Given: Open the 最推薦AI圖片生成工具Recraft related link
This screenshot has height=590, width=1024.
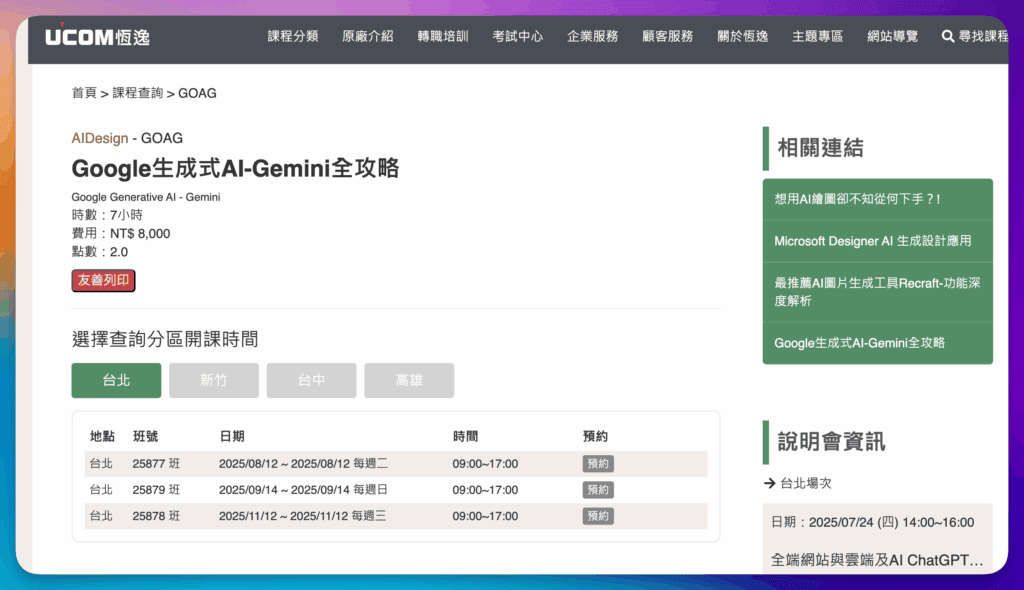Looking at the screenshot, I should [878, 292].
